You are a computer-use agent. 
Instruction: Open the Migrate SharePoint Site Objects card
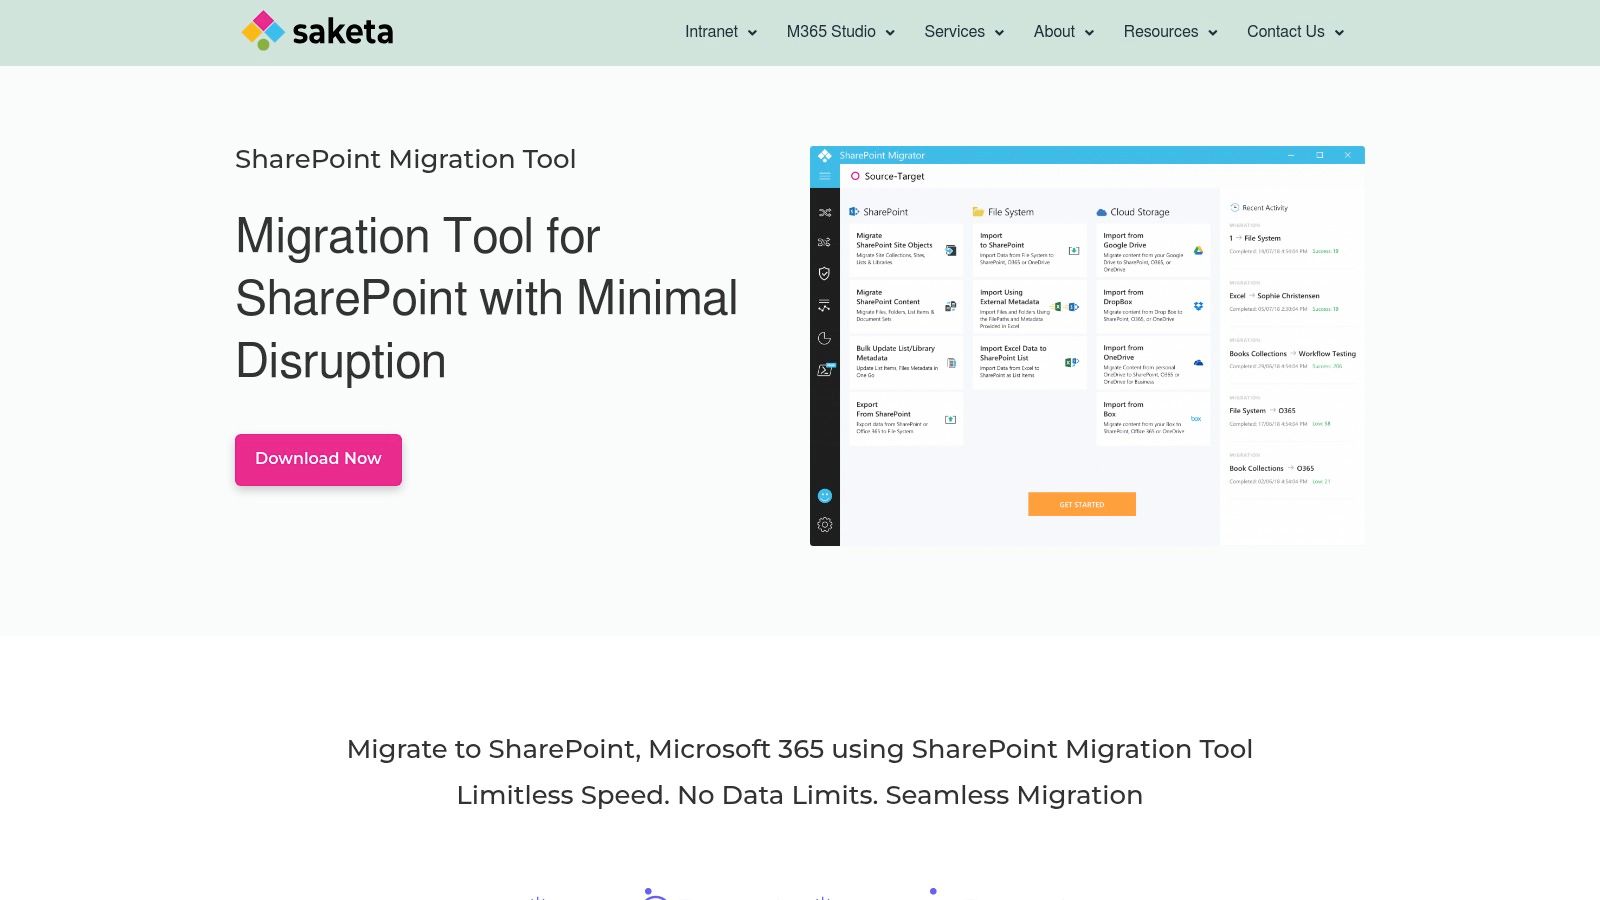(x=905, y=250)
